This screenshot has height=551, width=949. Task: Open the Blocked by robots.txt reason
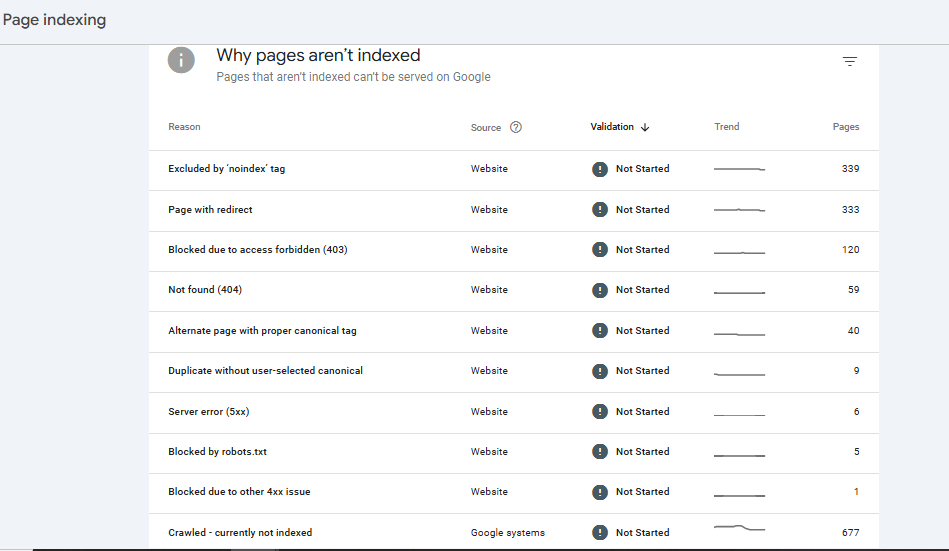coord(217,452)
